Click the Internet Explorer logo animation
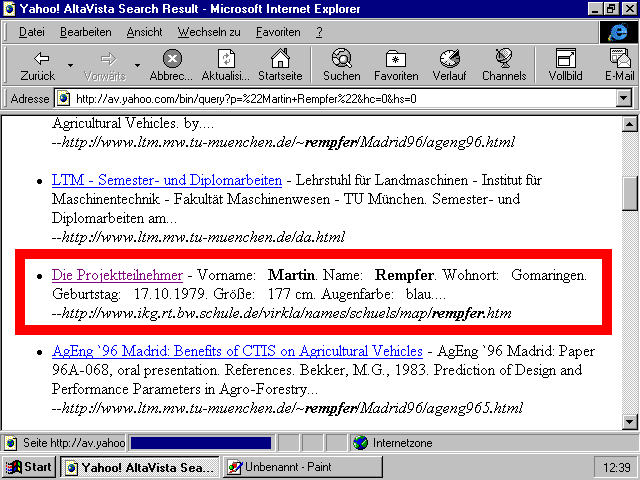 pyautogui.click(x=618, y=32)
